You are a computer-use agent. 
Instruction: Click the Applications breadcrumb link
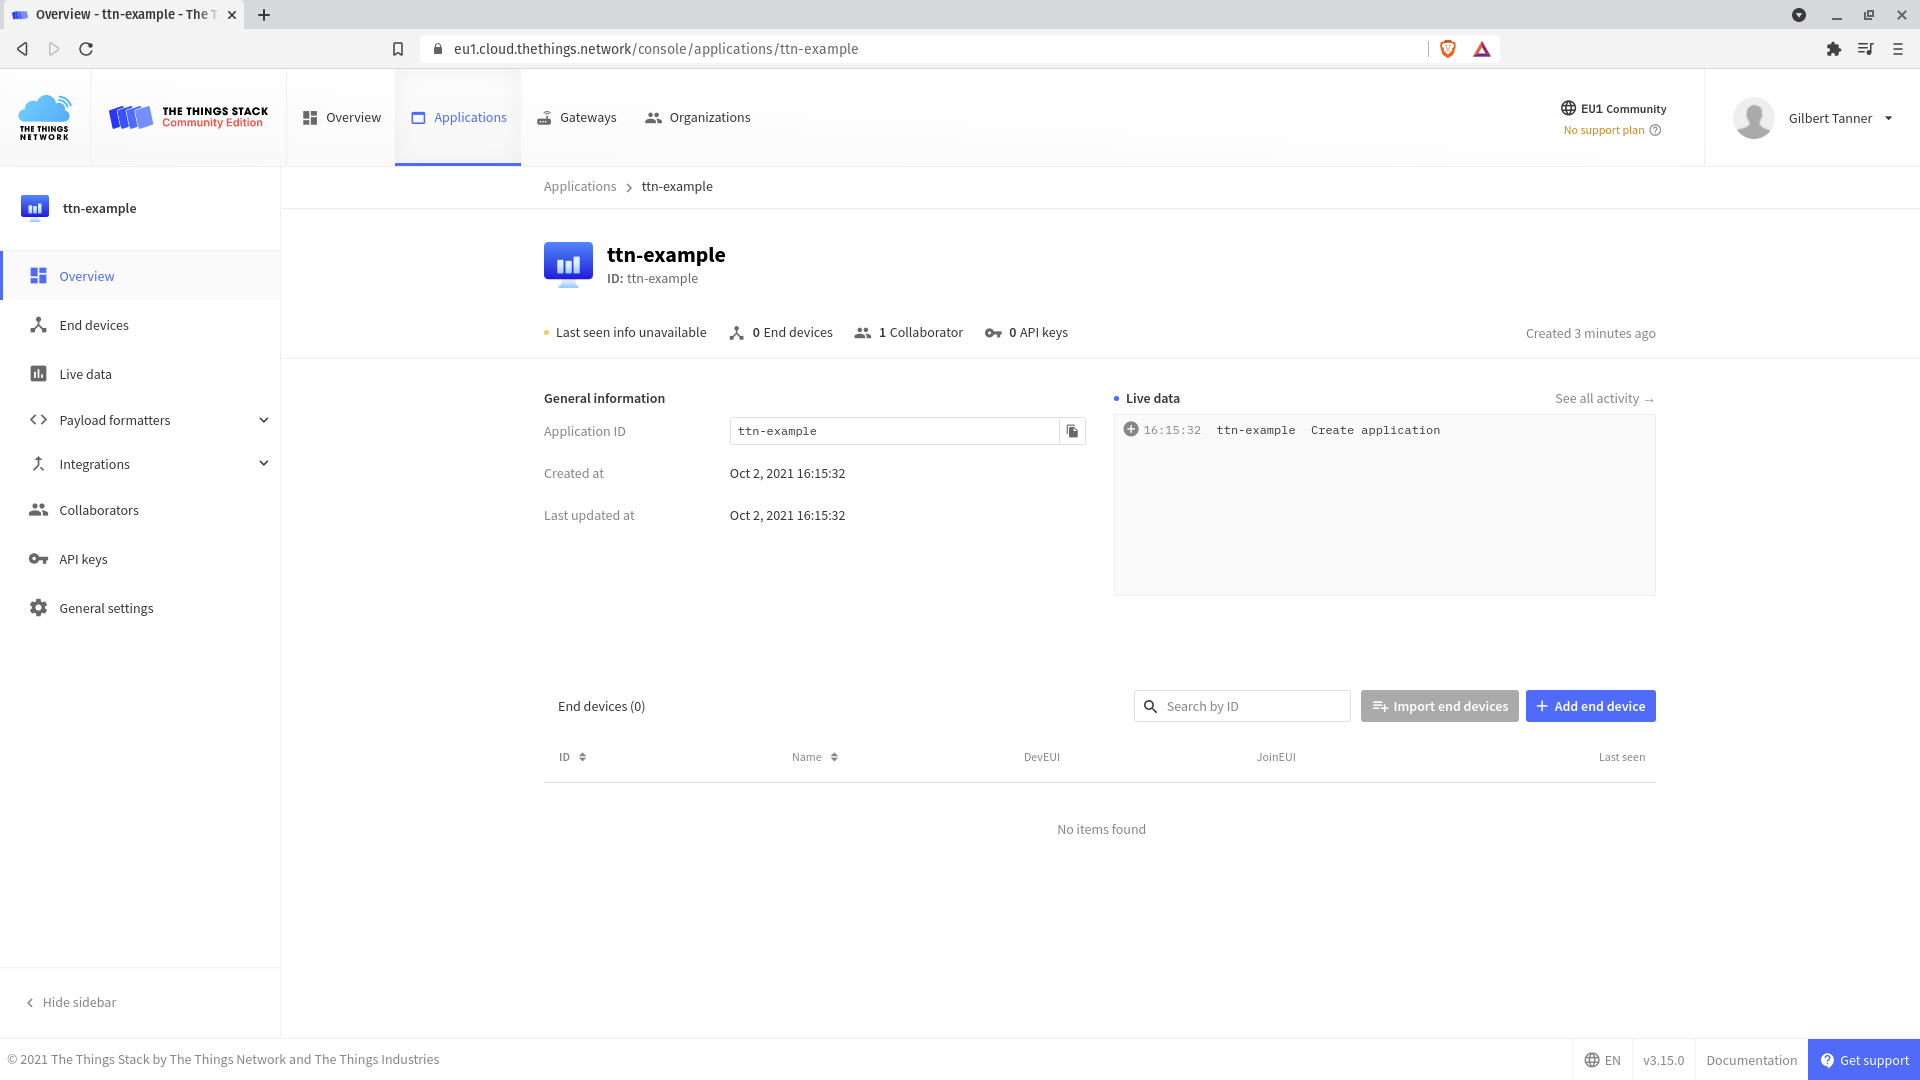click(x=580, y=186)
